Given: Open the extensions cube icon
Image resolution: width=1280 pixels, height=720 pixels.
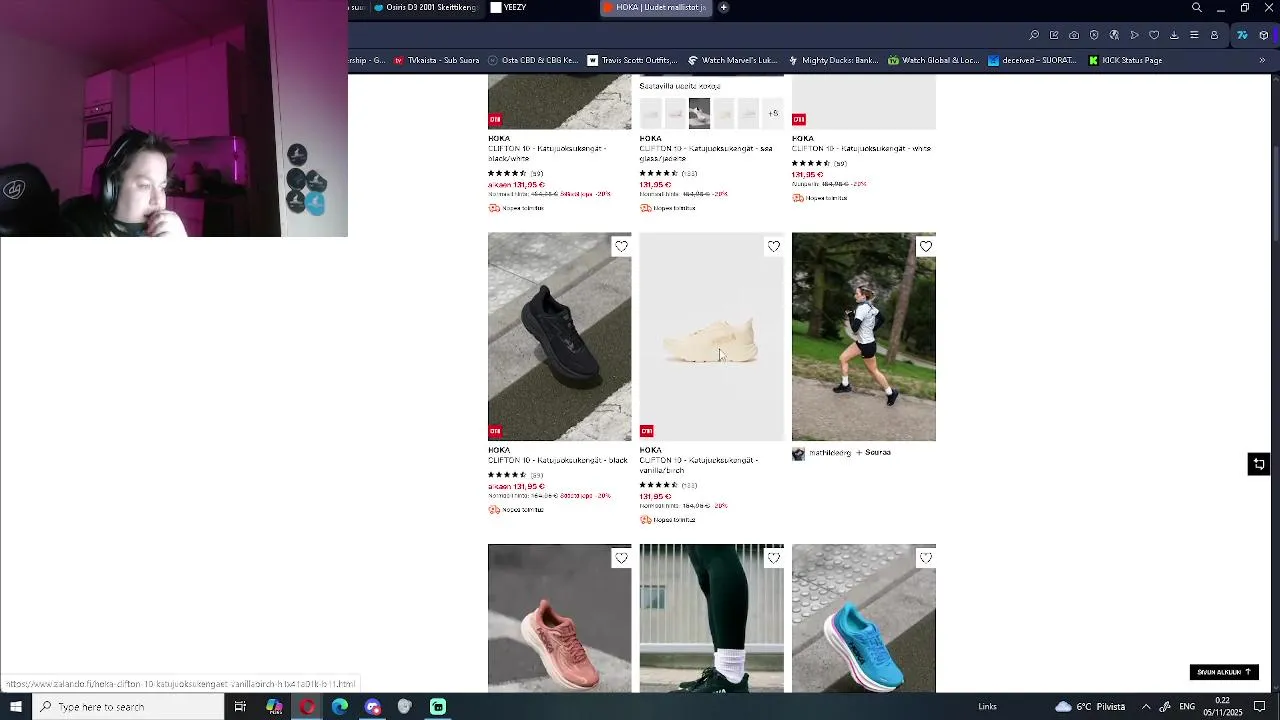Looking at the screenshot, I should pyautogui.click(x=1264, y=35).
